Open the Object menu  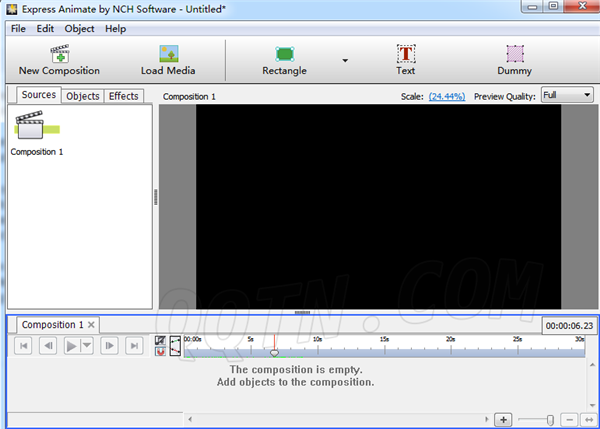(x=79, y=29)
